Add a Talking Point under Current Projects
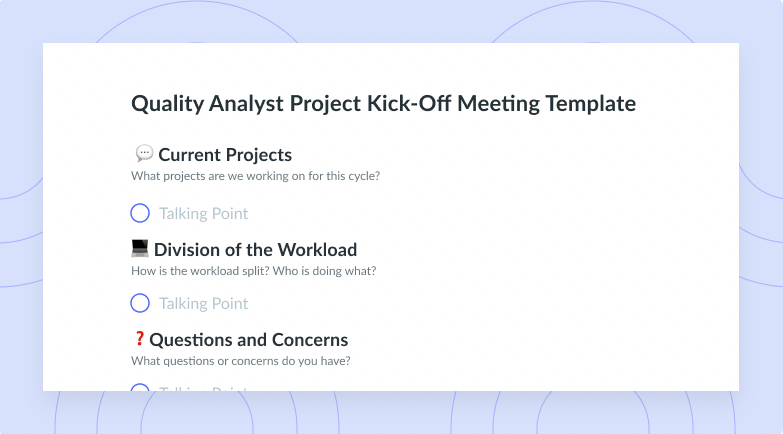Image resolution: width=783 pixels, height=434 pixels. click(x=203, y=214)
